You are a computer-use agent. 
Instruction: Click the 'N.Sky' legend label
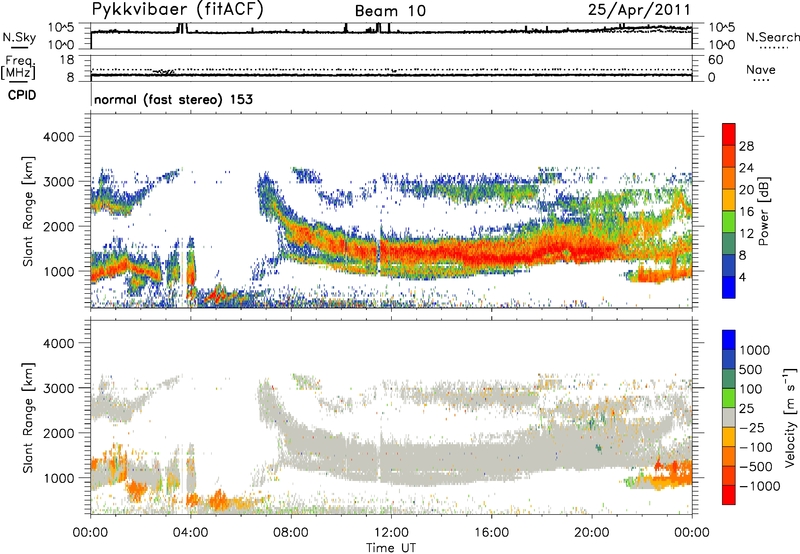19,37
